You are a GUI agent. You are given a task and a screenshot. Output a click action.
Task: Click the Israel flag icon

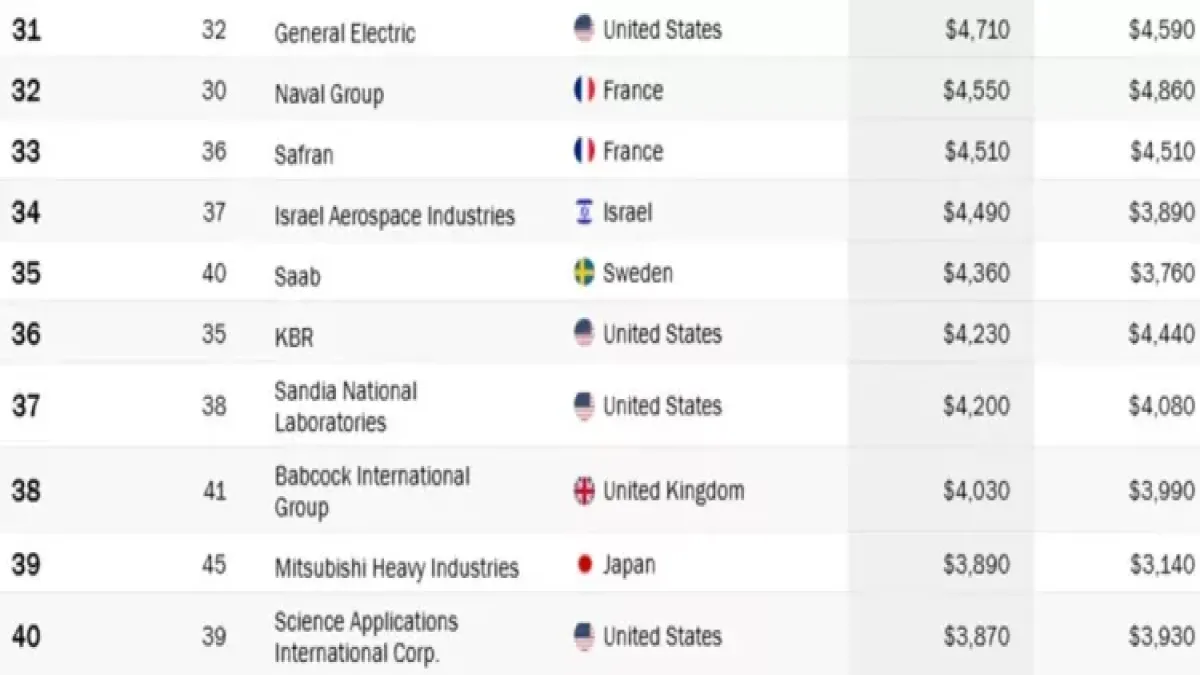click(x=584, y=212)
